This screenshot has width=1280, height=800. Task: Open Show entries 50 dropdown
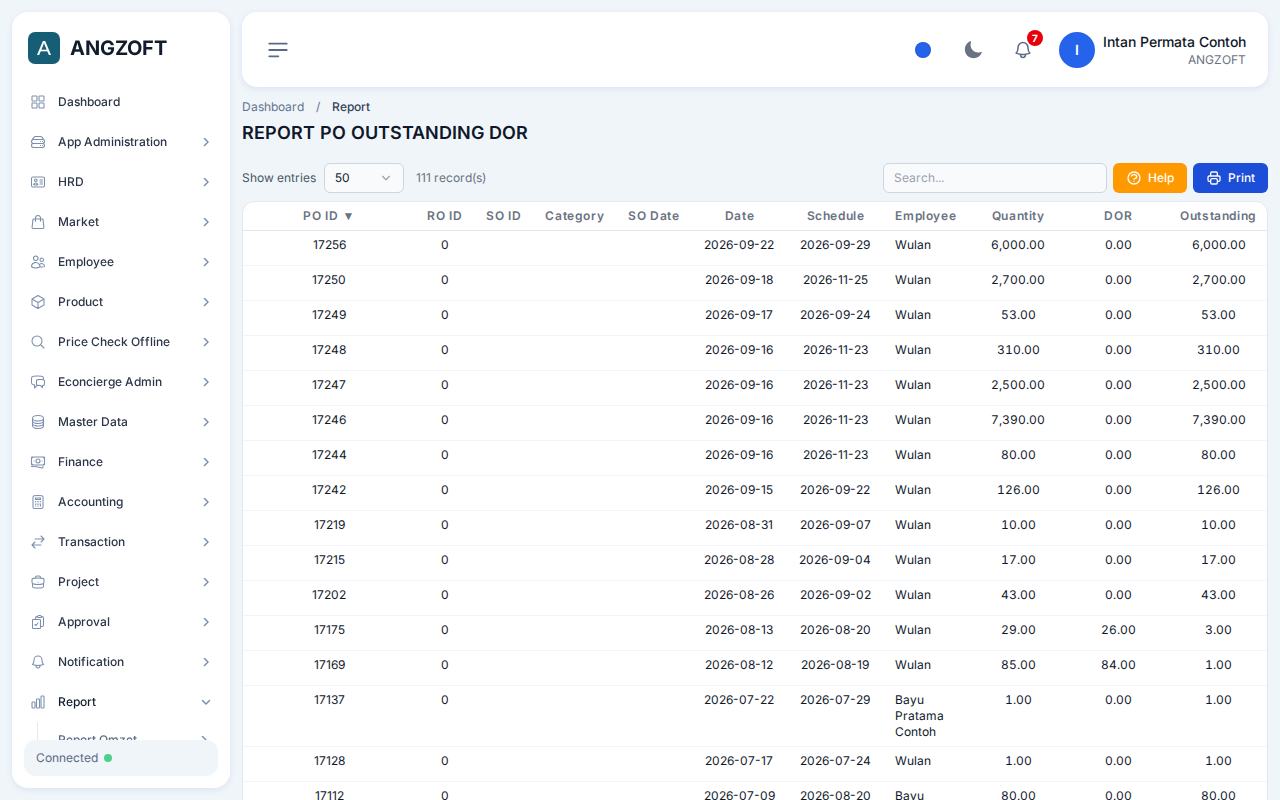point(364,178)
